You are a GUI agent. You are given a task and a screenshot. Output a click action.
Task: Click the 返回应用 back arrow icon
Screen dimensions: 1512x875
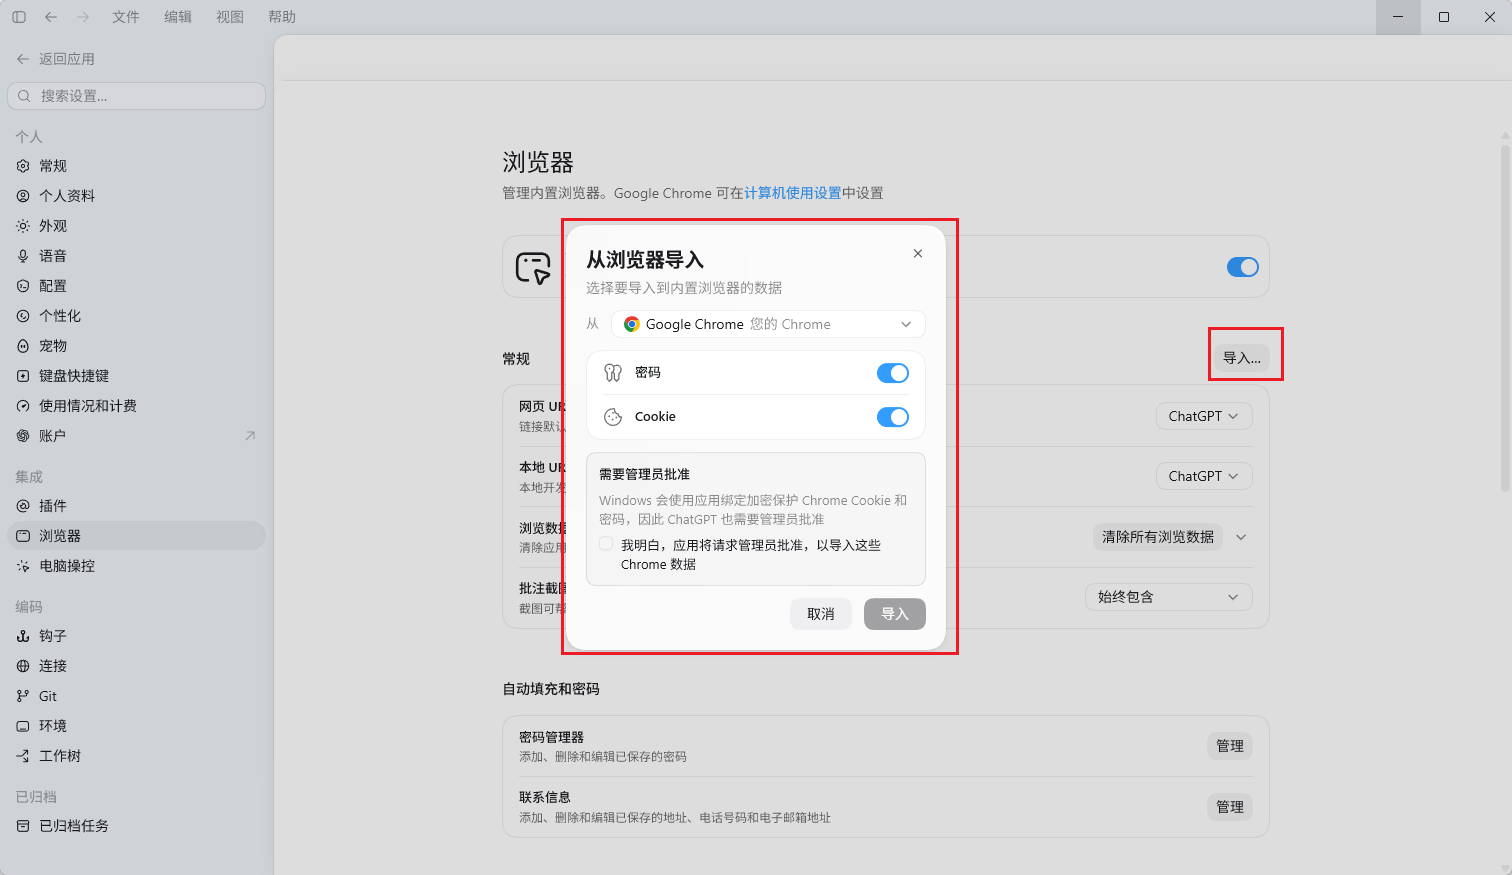point(23,59)
